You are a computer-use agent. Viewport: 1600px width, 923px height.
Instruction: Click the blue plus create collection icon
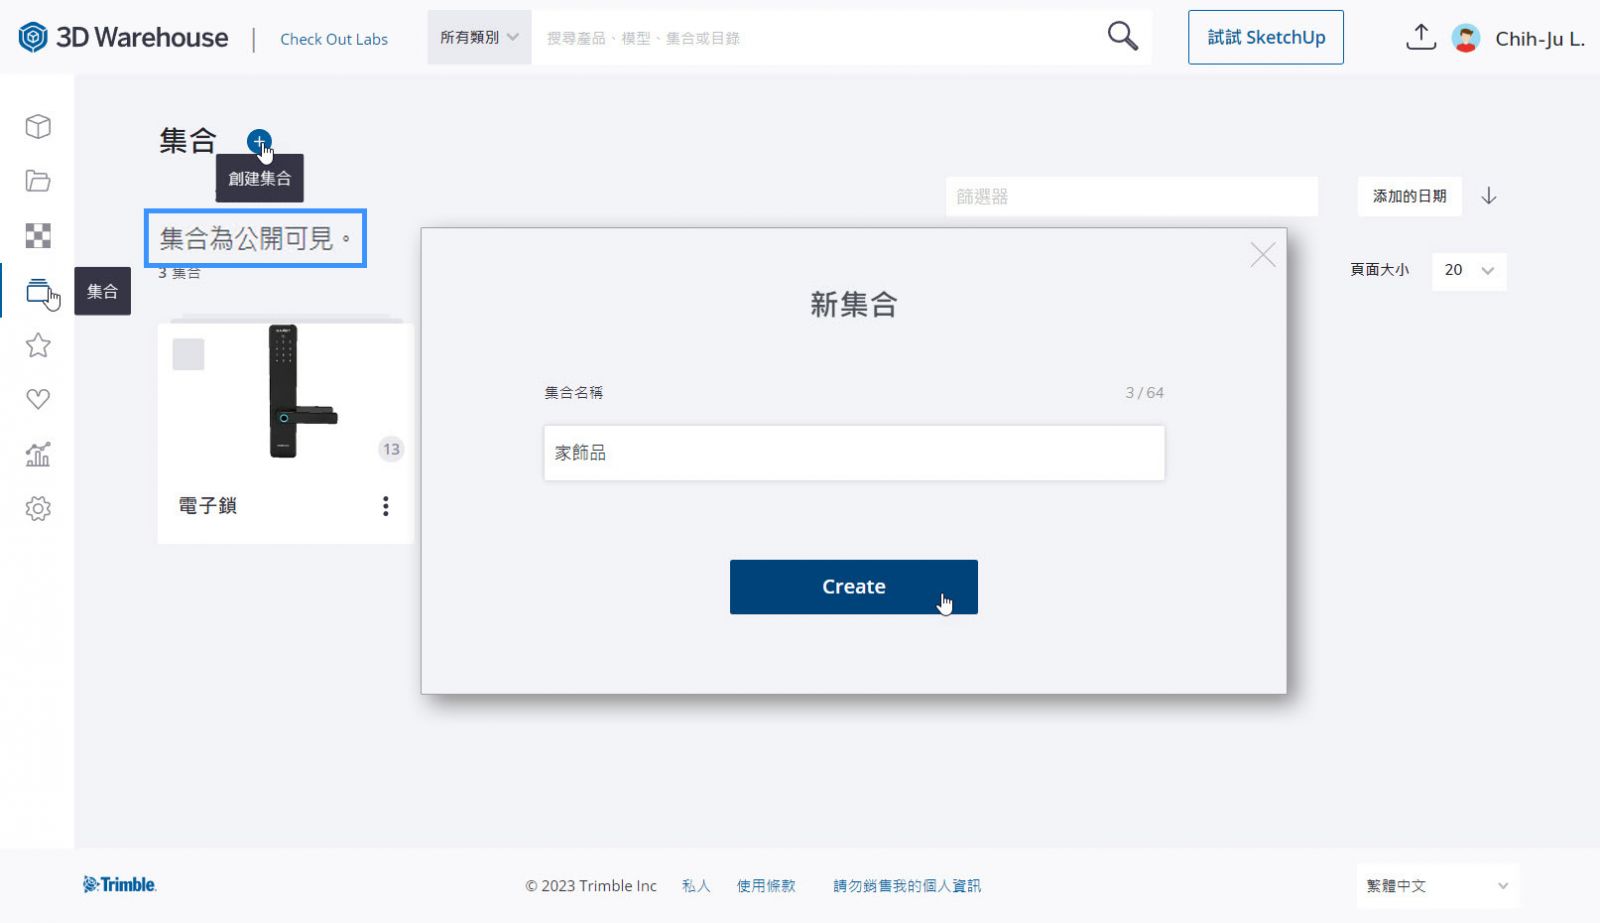point(259,141)
